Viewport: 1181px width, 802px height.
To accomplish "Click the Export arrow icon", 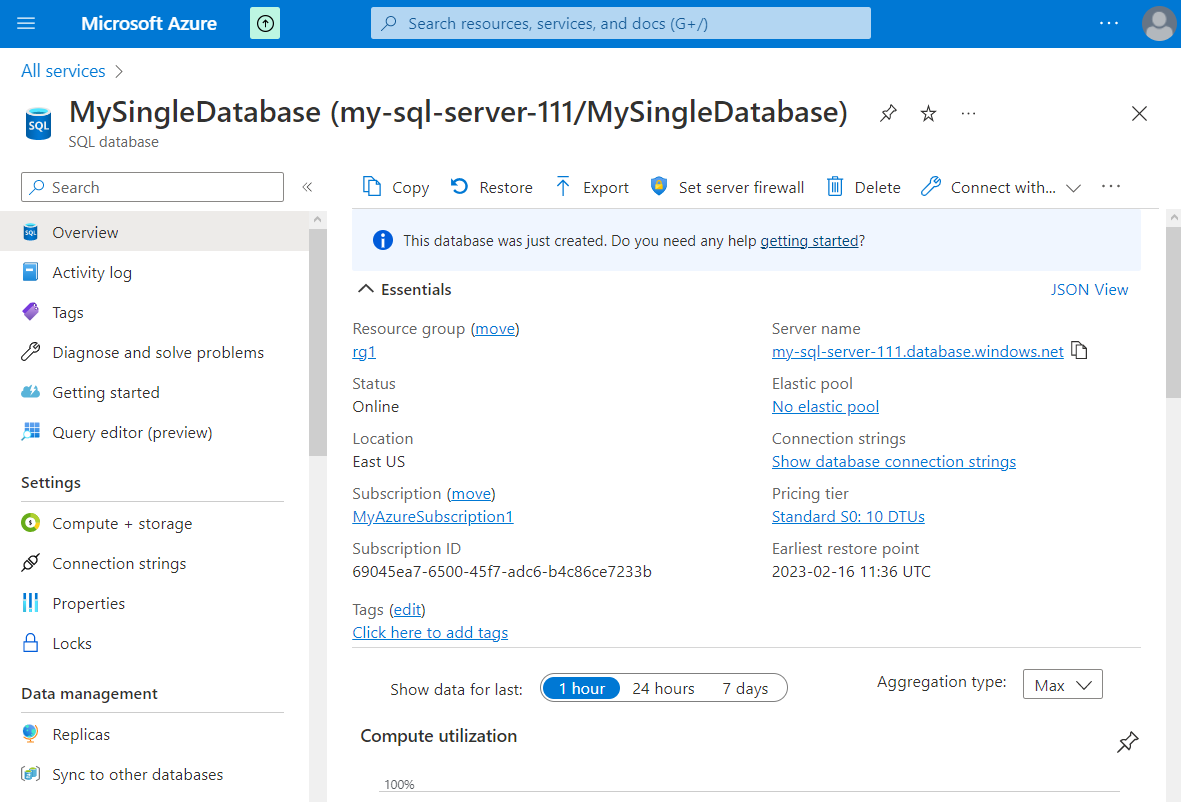I will [563, 186].
